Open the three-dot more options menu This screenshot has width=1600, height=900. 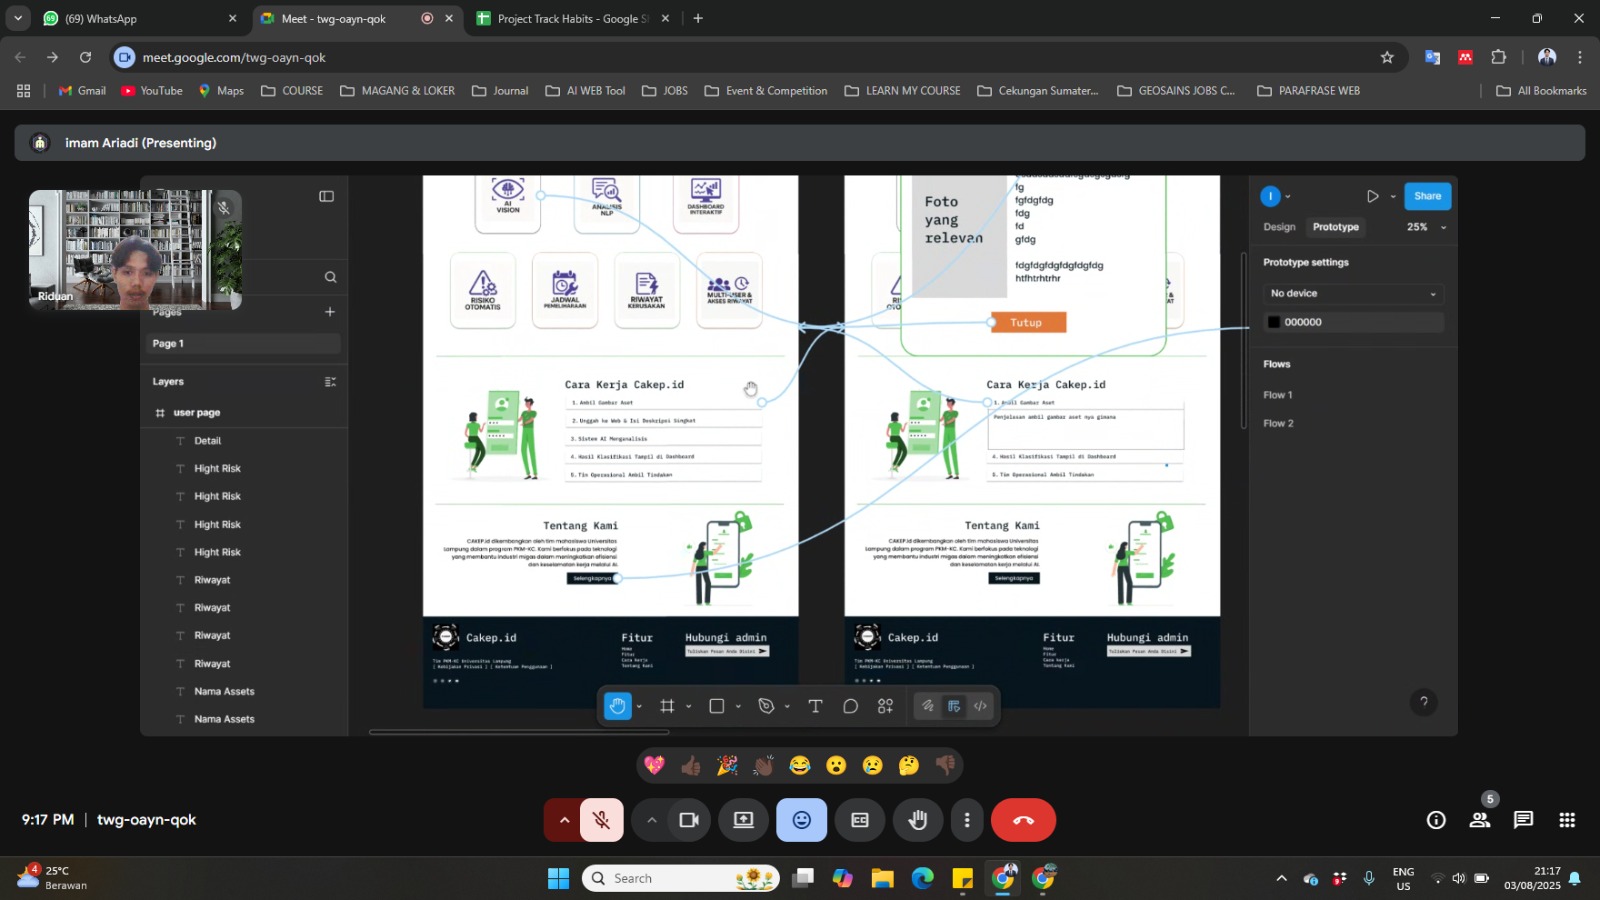pyautogui.click(x=966, y=820)
